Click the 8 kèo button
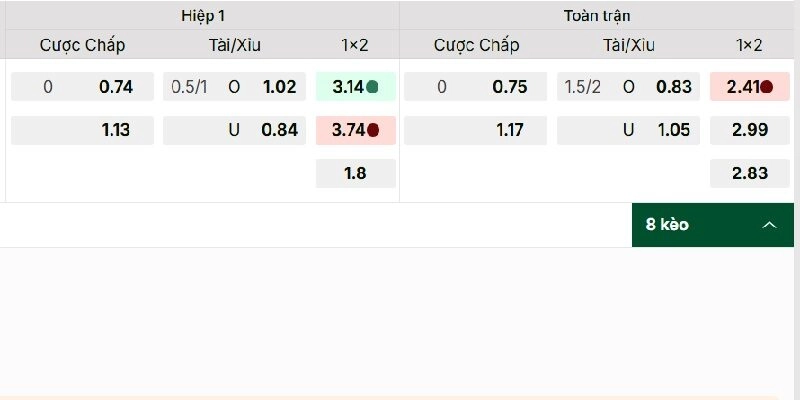This screenshot has width=800, height=400. [x=668, y=225]
